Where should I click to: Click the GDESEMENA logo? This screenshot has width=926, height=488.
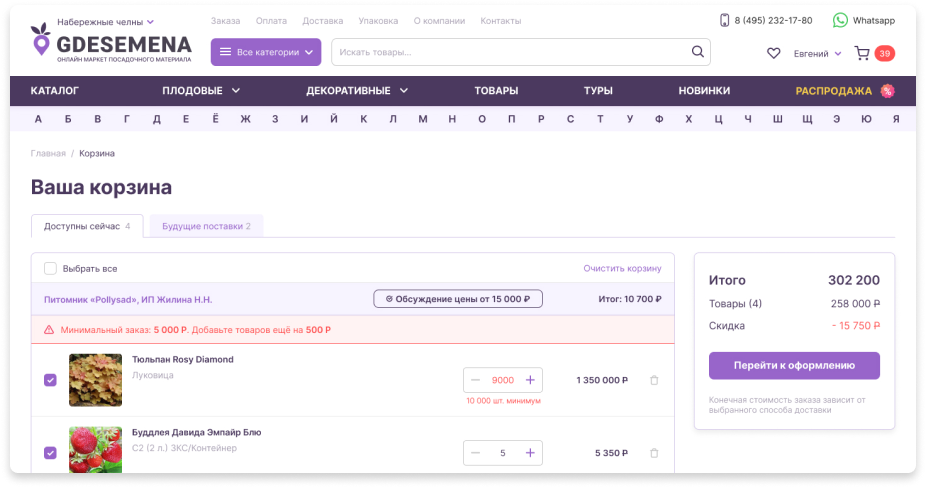coord(110,46)
